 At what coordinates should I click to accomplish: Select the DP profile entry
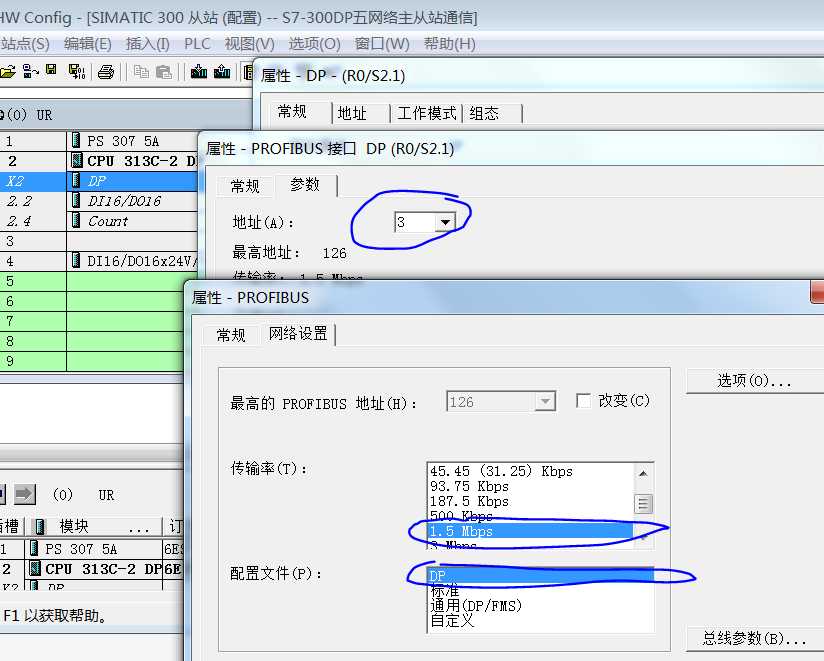point(541,576)
